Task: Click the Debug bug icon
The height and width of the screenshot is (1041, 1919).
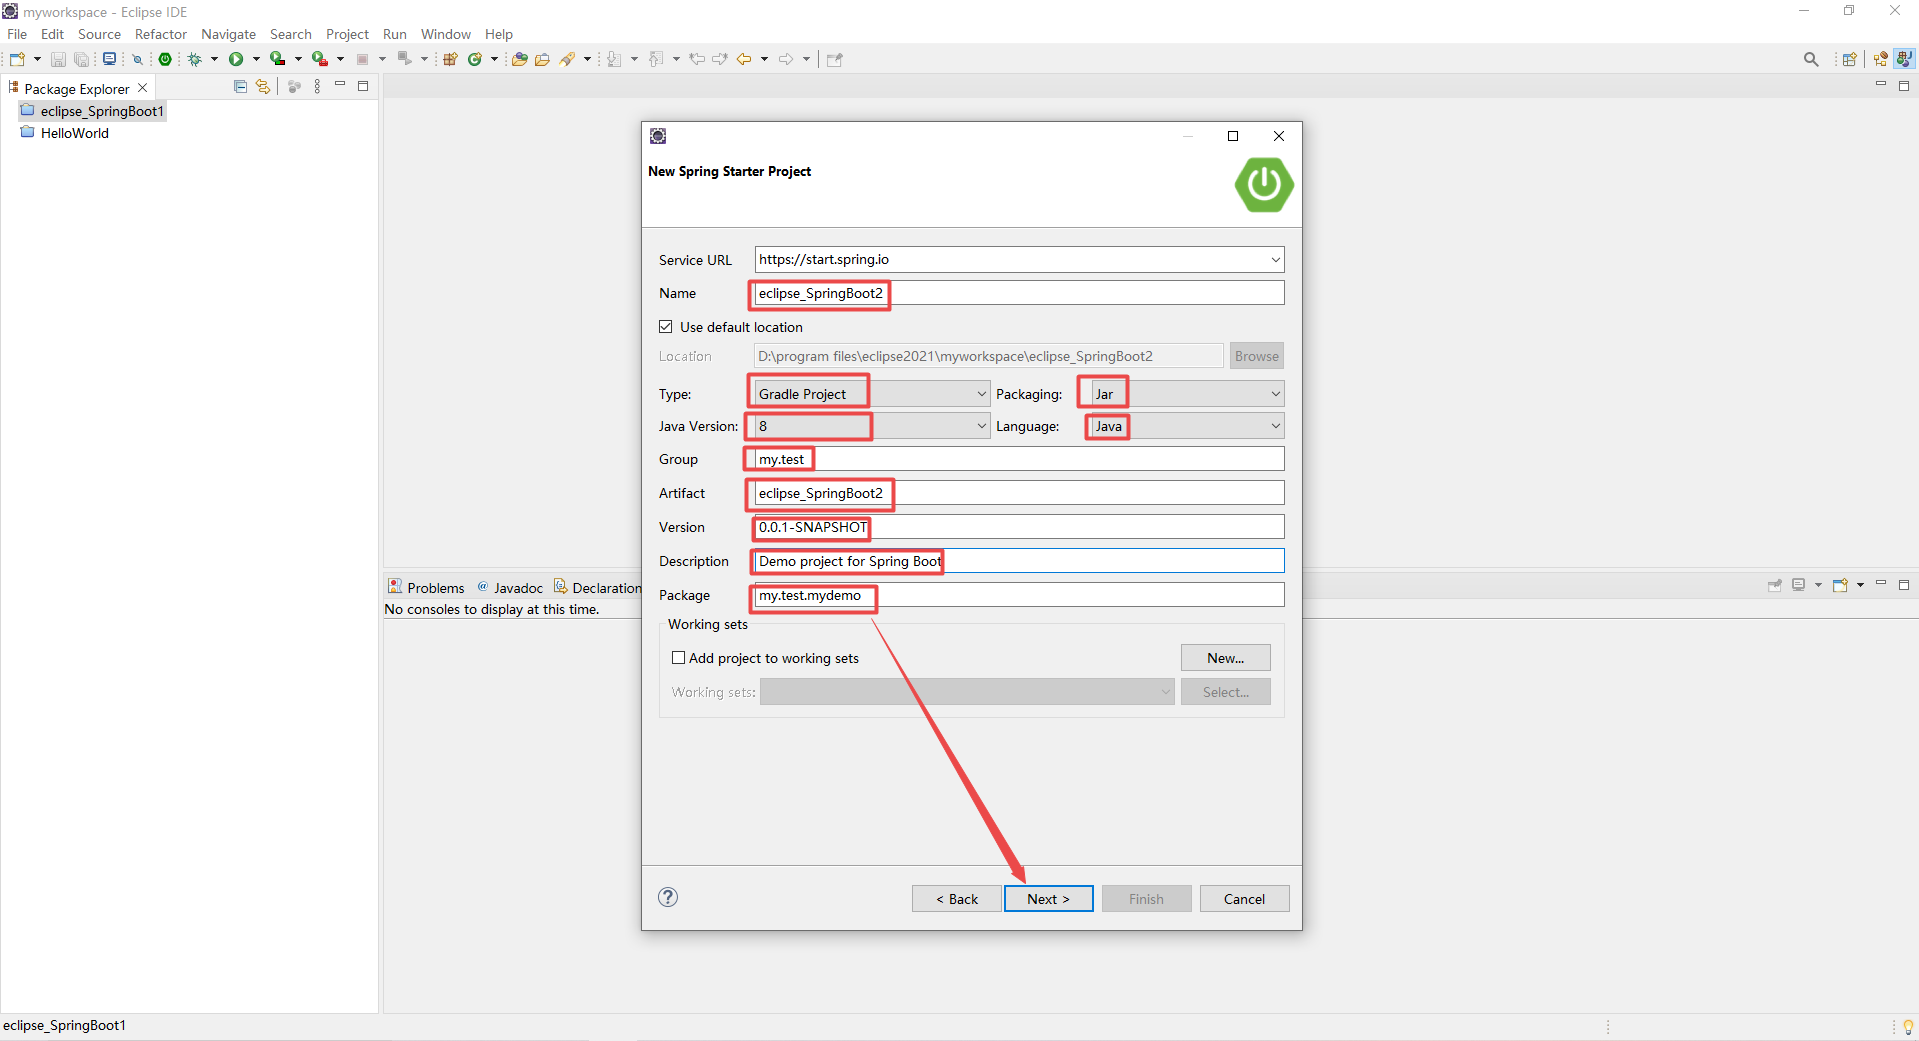Action: pos(195,59)
